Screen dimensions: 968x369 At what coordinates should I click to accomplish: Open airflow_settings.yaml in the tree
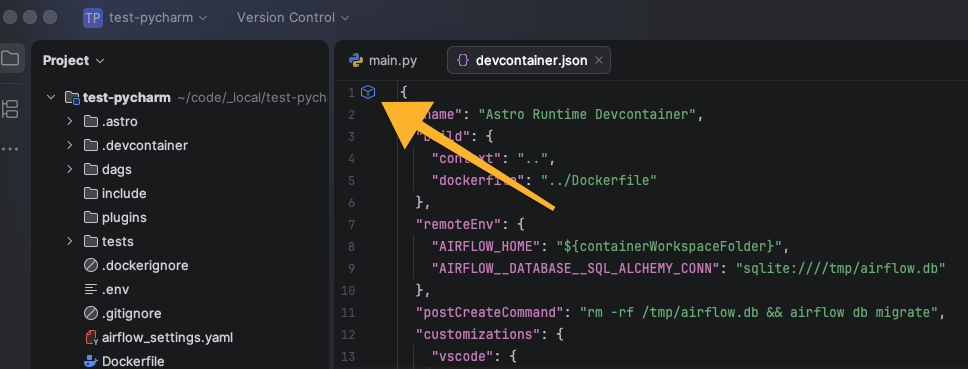coord(167,338)
